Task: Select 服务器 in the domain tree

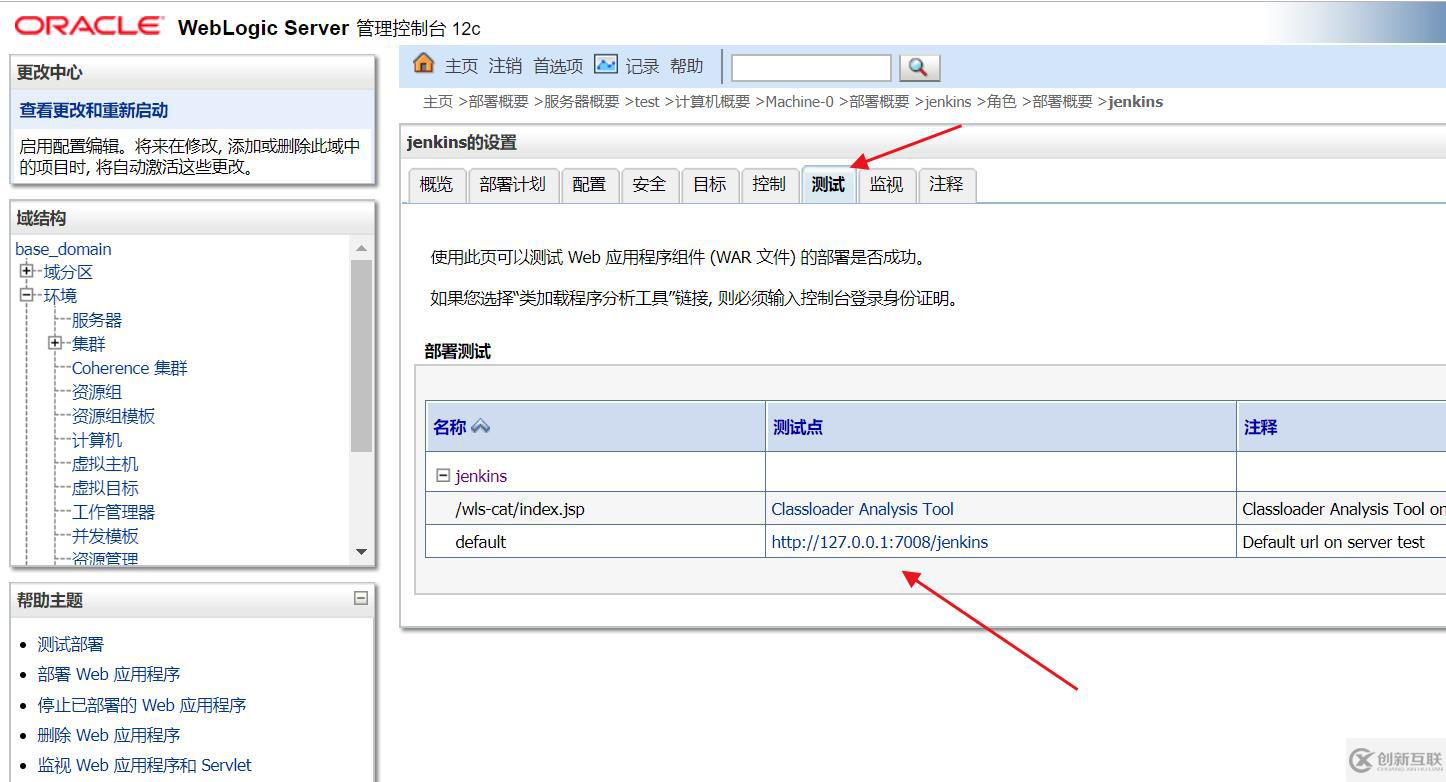Action: pyautogui.click(x=97, y=320)
